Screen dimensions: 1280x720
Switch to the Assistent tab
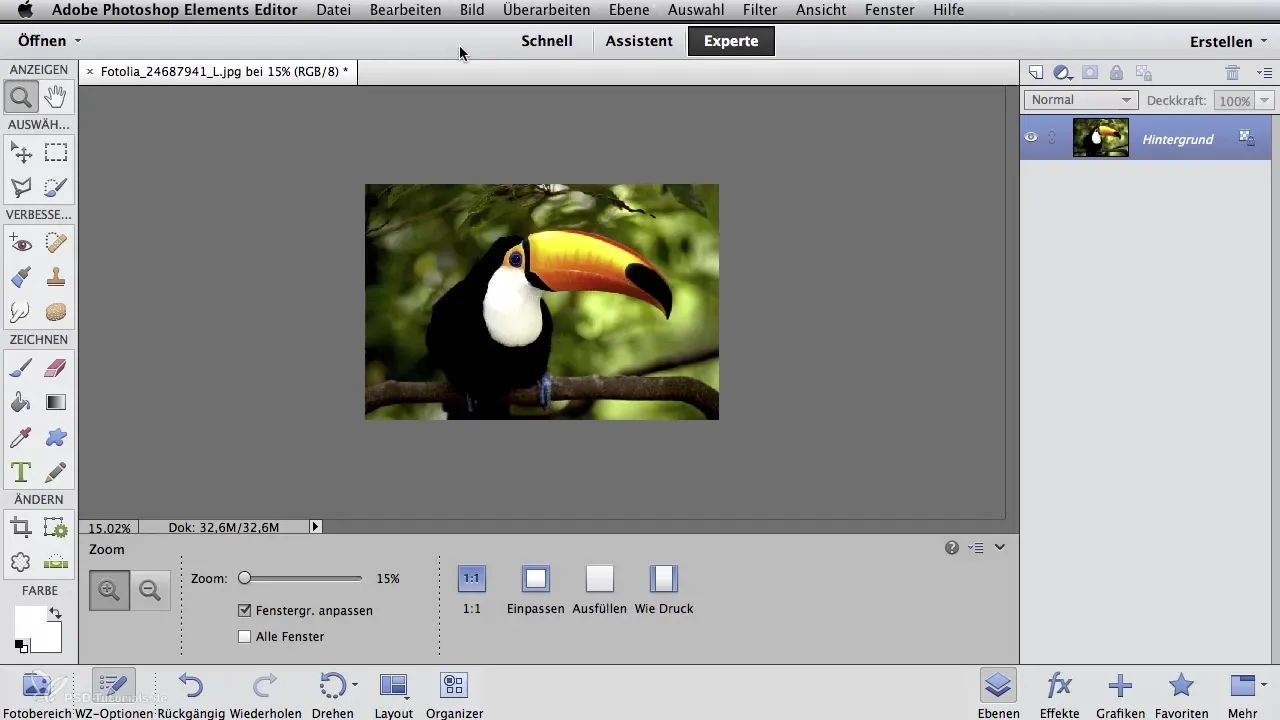639,41
